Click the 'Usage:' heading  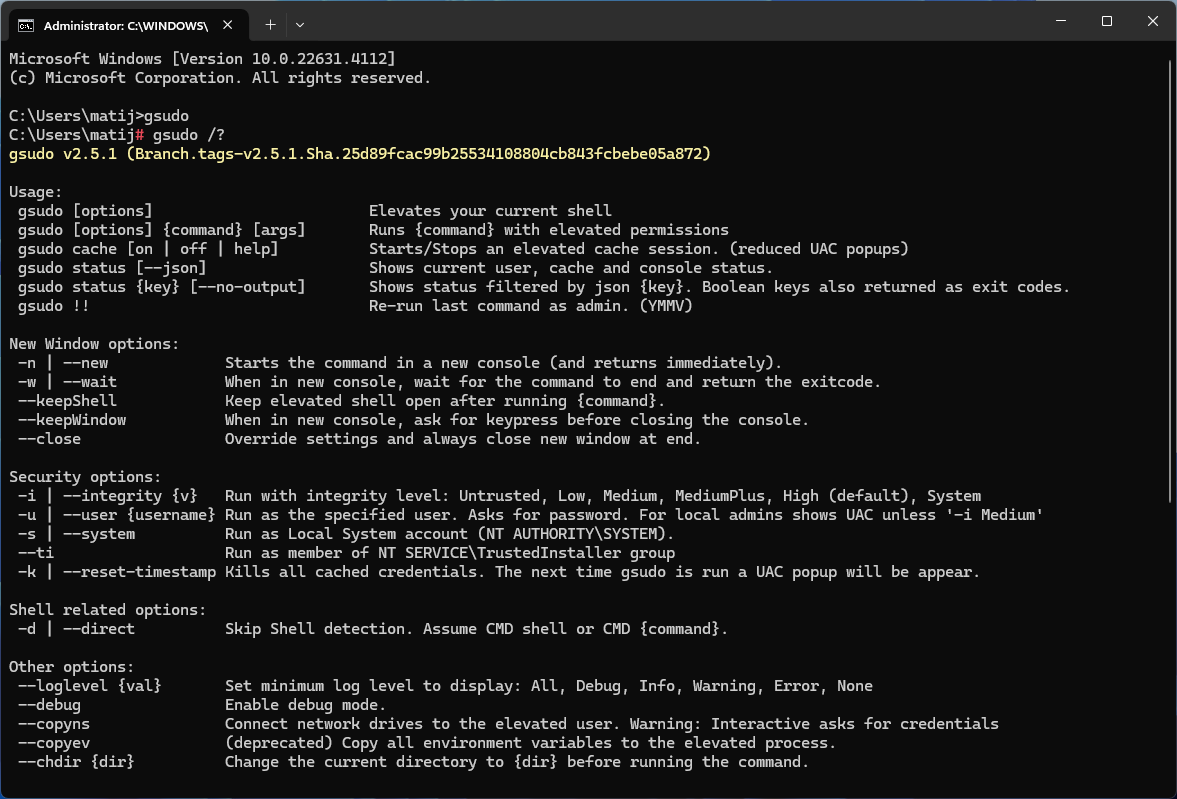coord(36,191)
